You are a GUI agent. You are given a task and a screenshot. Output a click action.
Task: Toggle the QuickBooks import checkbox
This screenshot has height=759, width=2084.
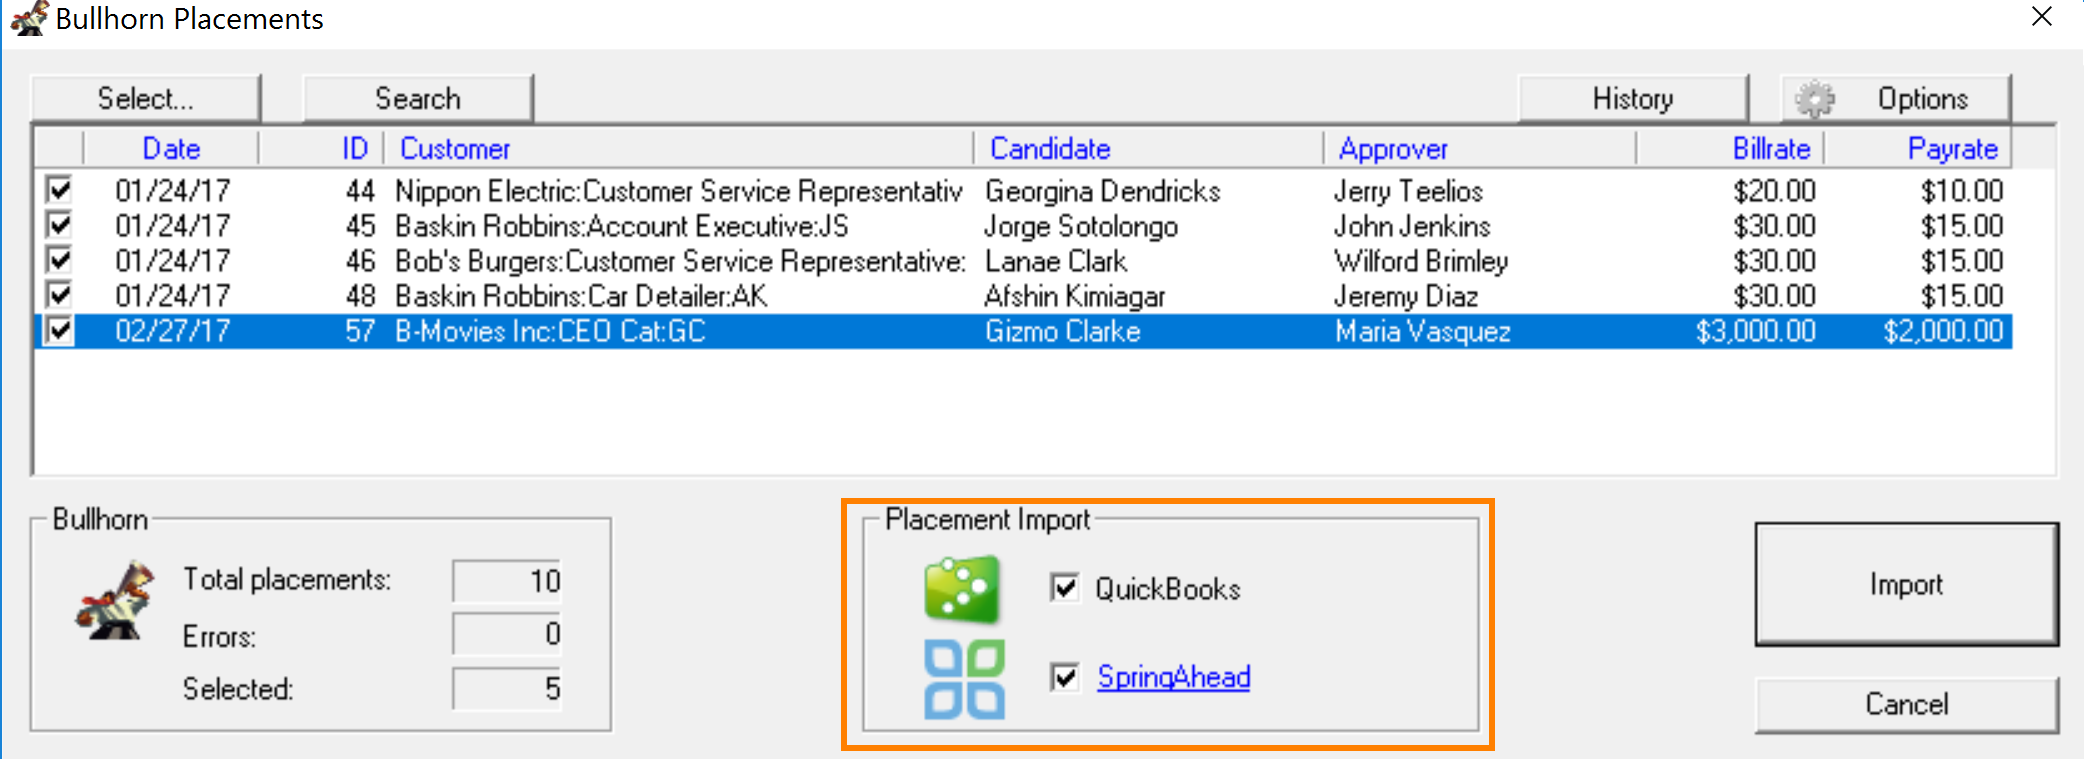click(x=1065, y=588)
